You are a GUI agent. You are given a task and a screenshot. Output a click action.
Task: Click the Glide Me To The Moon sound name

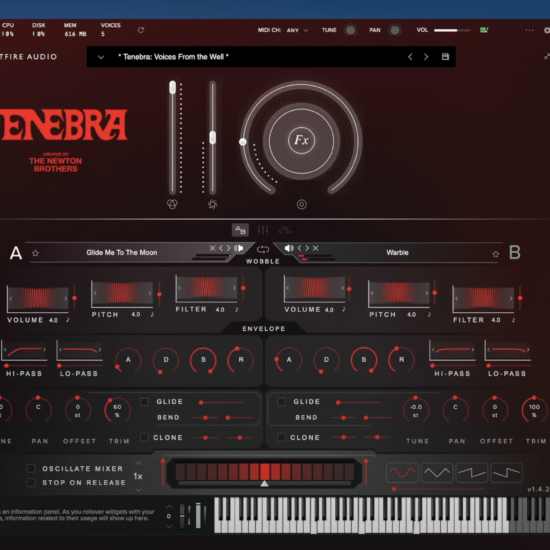click(x=122, y=253)
